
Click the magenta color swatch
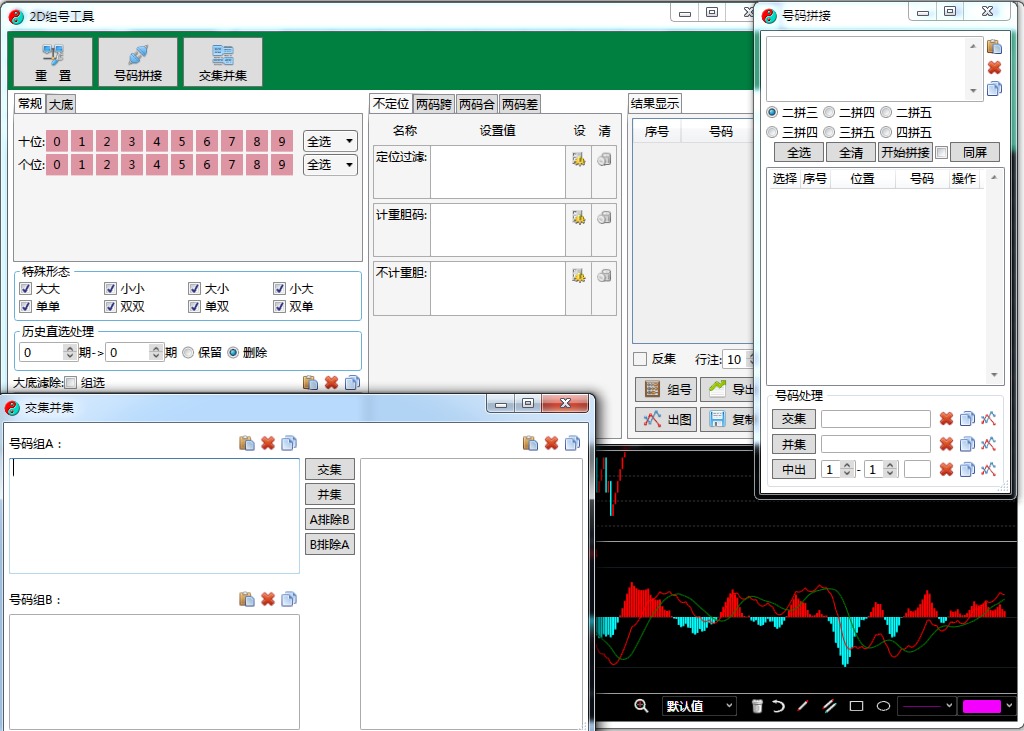click(981, 706)
